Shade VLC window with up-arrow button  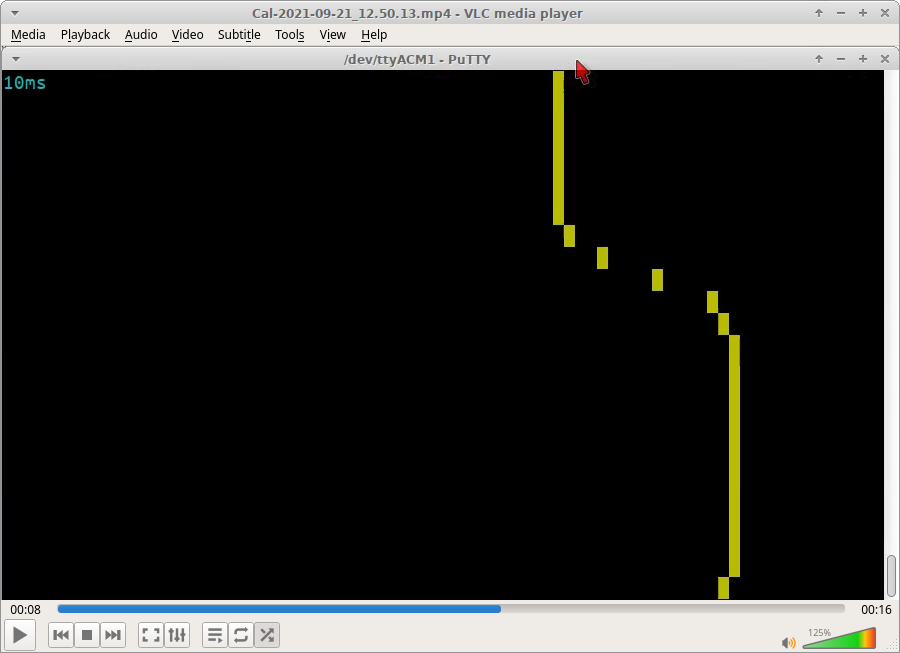[819, 13]
